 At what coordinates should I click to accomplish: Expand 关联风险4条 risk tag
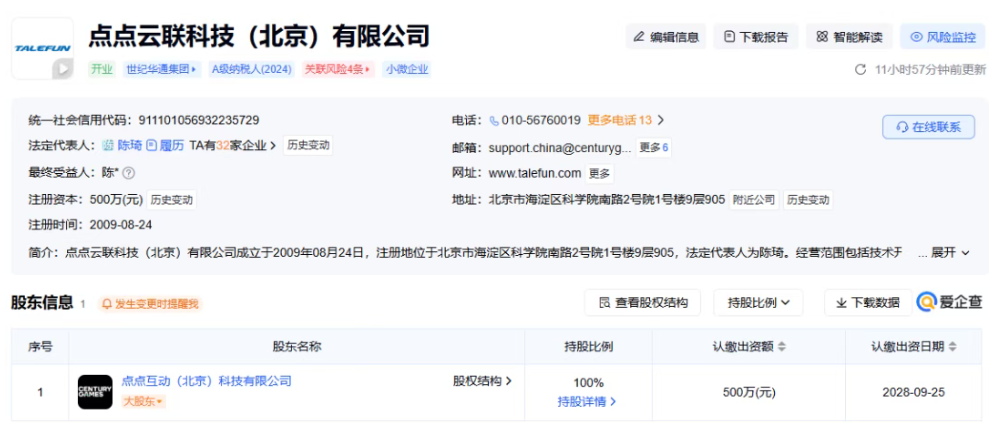coord(337,69)
